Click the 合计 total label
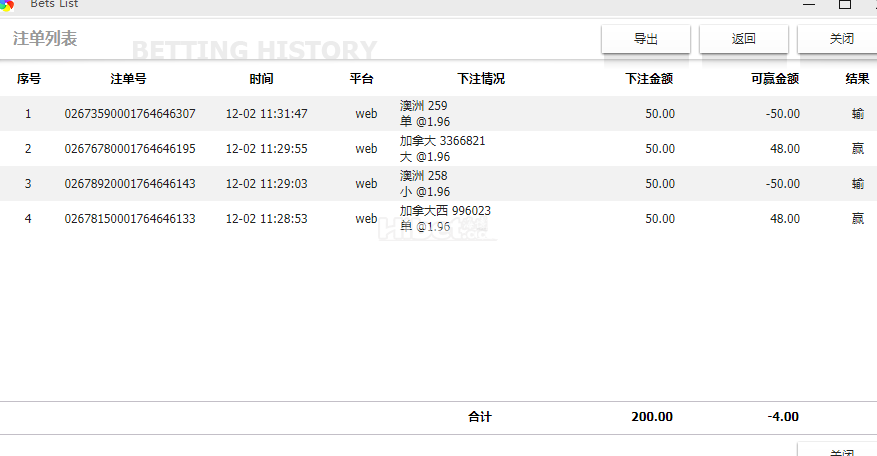Screen dimensions: 877x456 point(480,417)
